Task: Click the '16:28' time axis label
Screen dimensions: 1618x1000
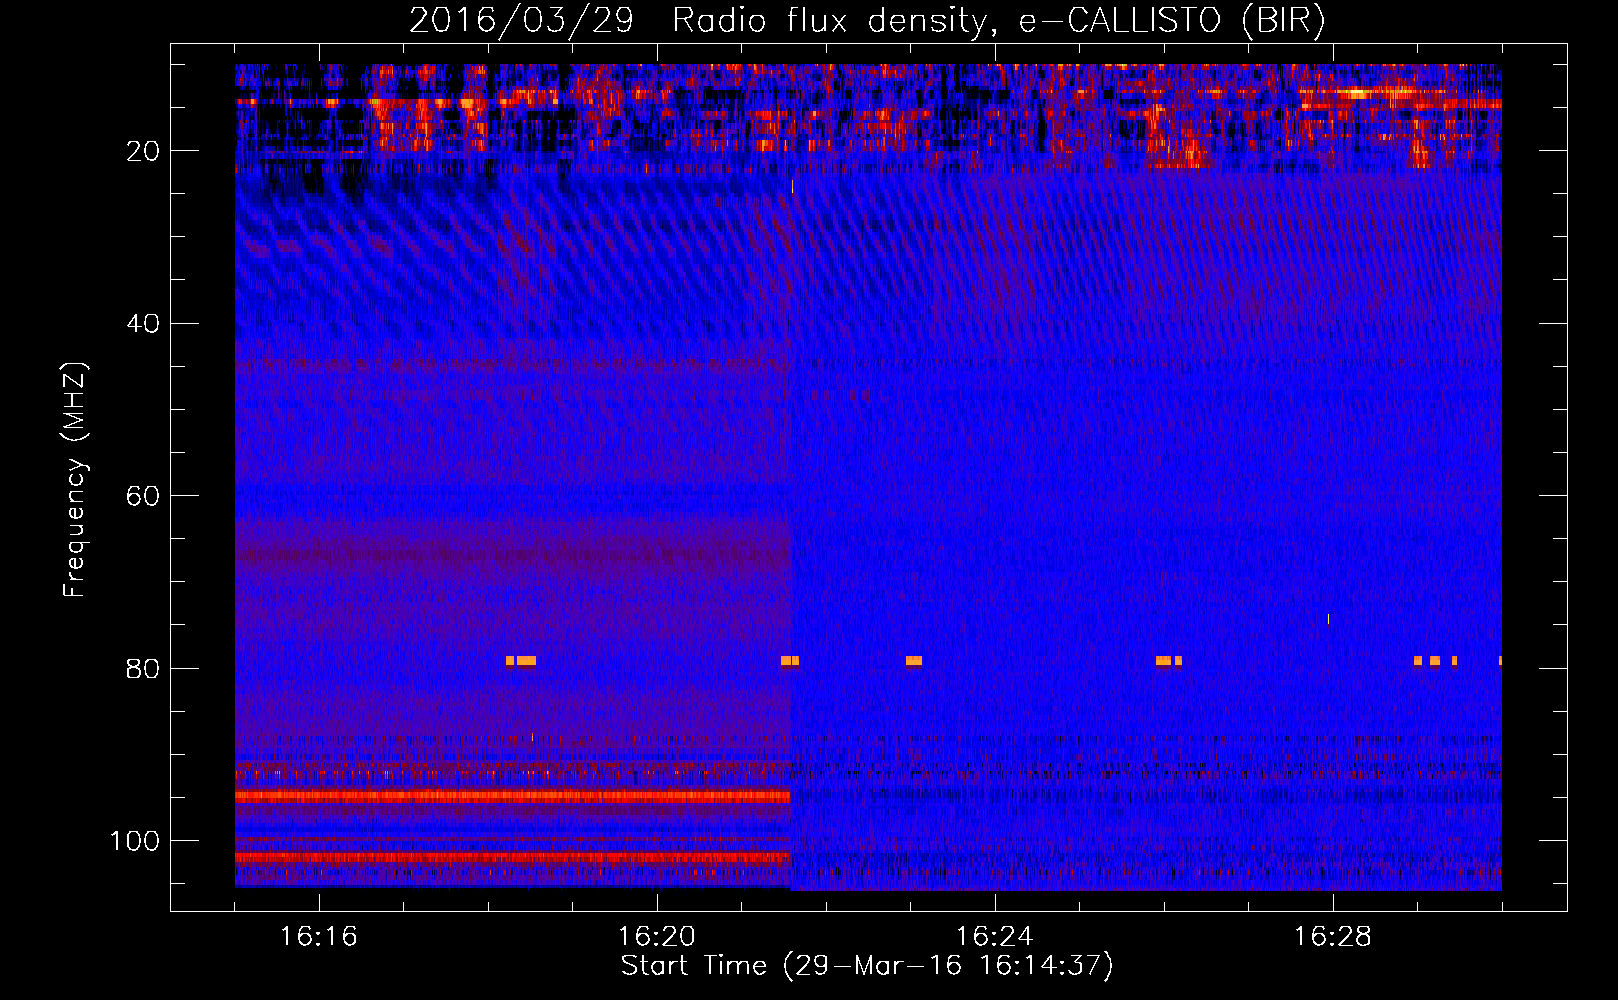Action: click(1332, 937)
